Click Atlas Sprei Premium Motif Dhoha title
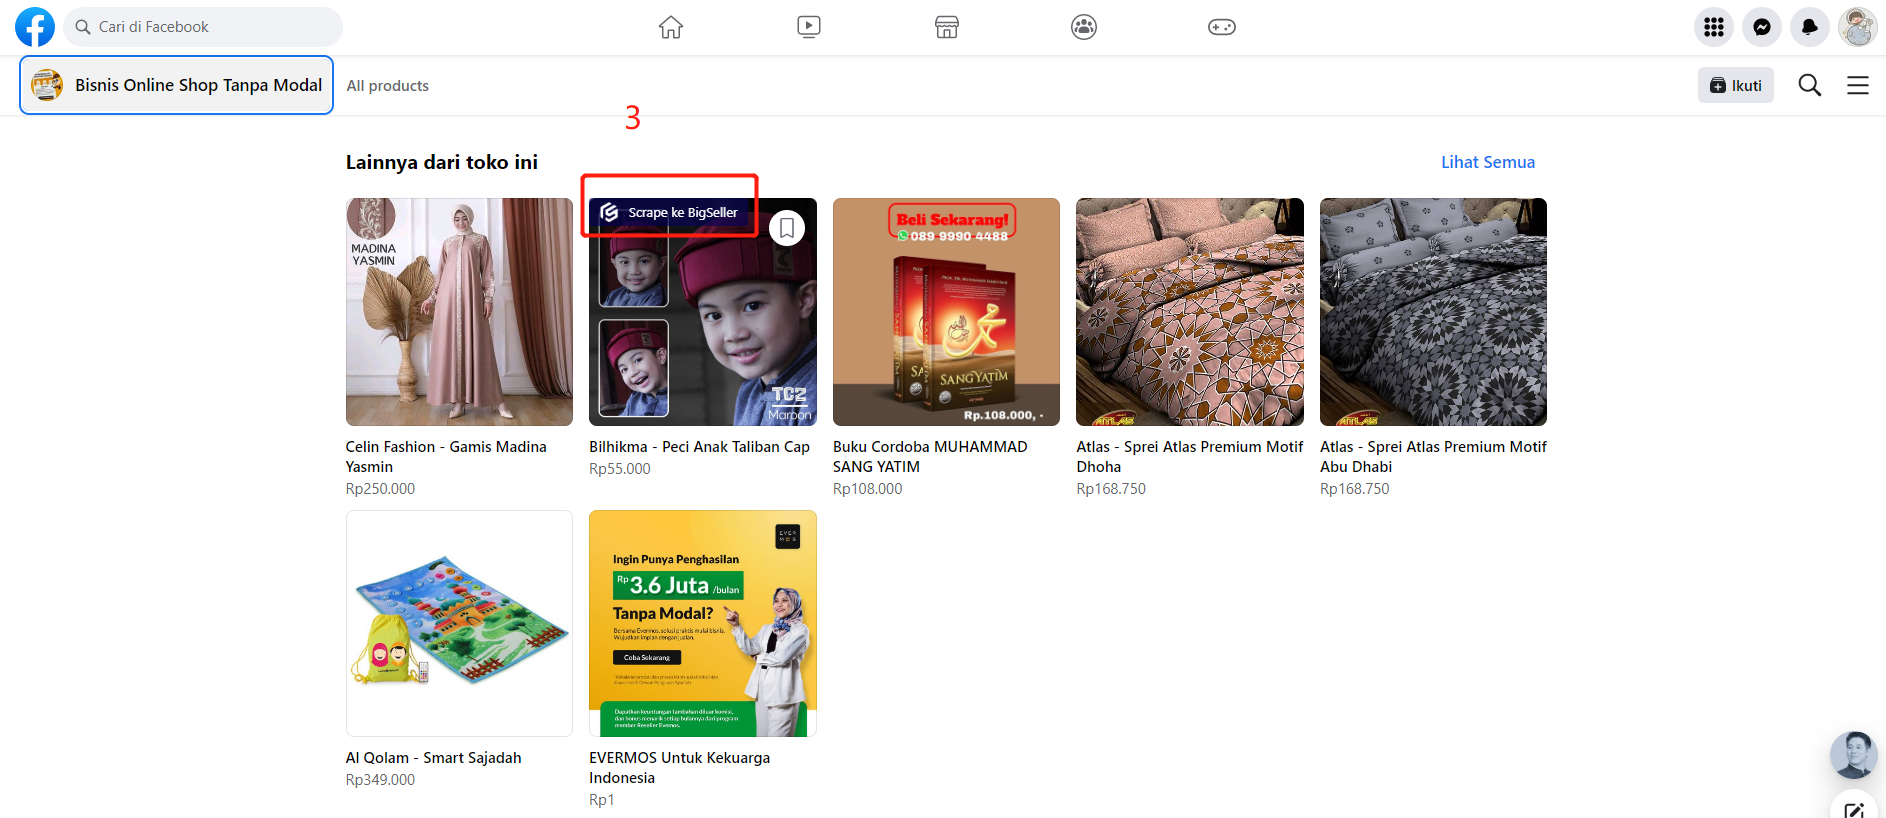Screen dimensions: 1886x818 pos(1190,457)
